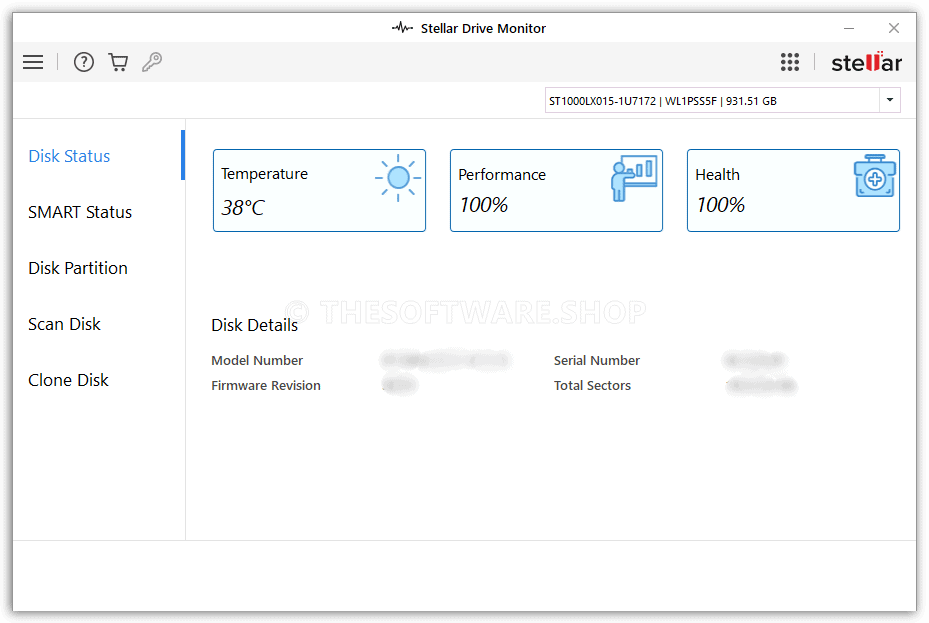Select the ST1000LX015 drive combo box

[x=723, y=100]
